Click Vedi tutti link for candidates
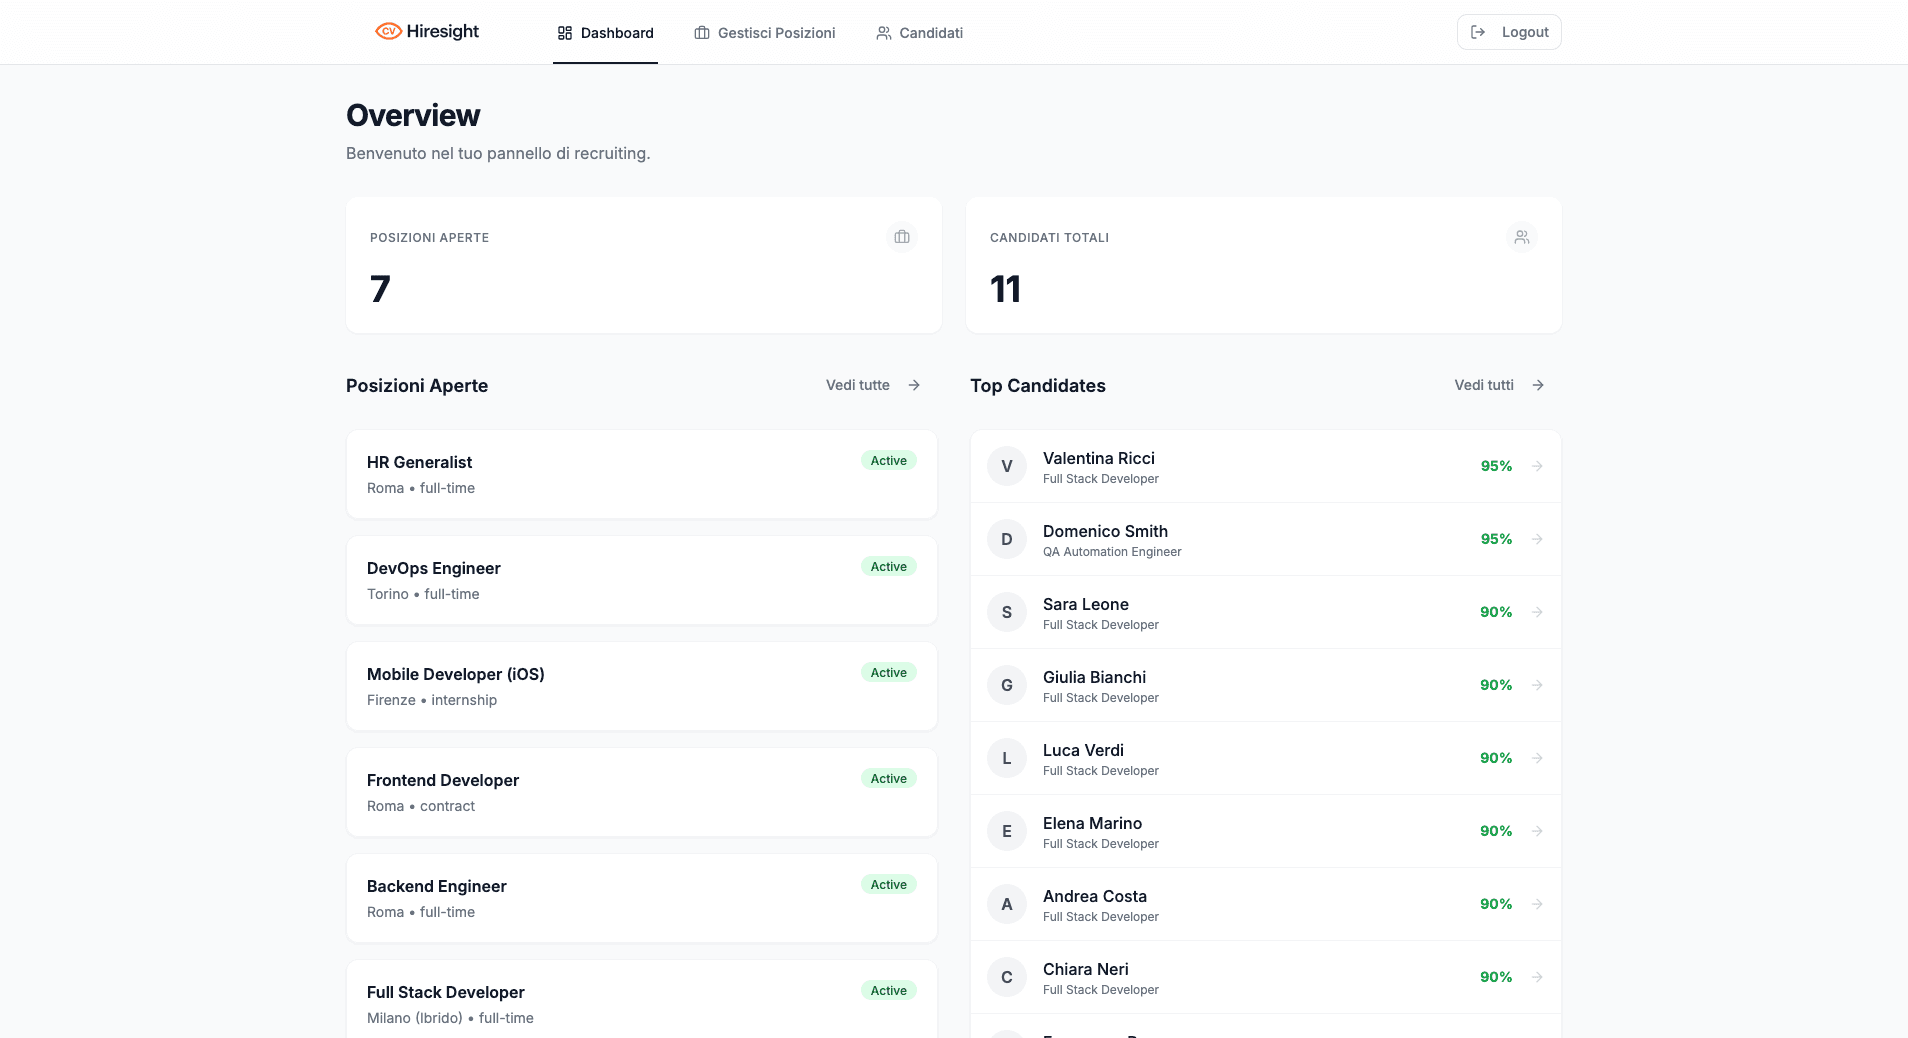 coord(1499,385)
